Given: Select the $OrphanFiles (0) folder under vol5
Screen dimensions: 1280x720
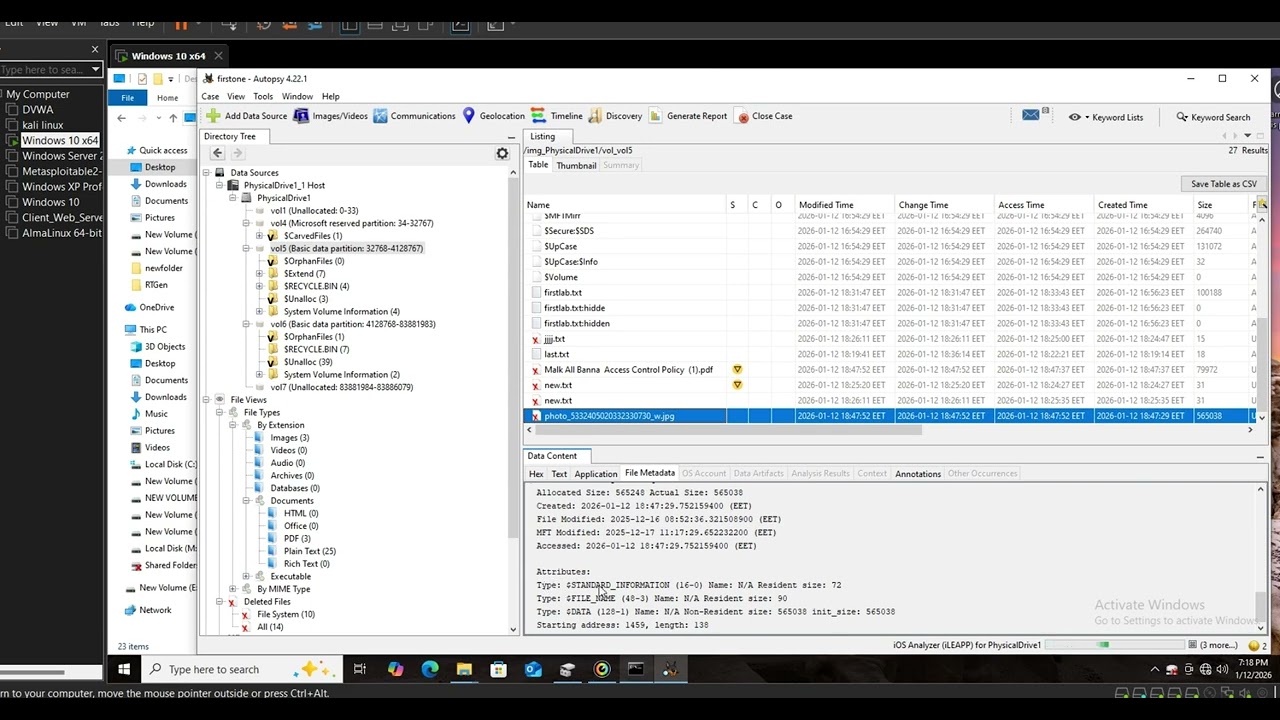Looking at the screenshot, I should (x=305, y=261).
